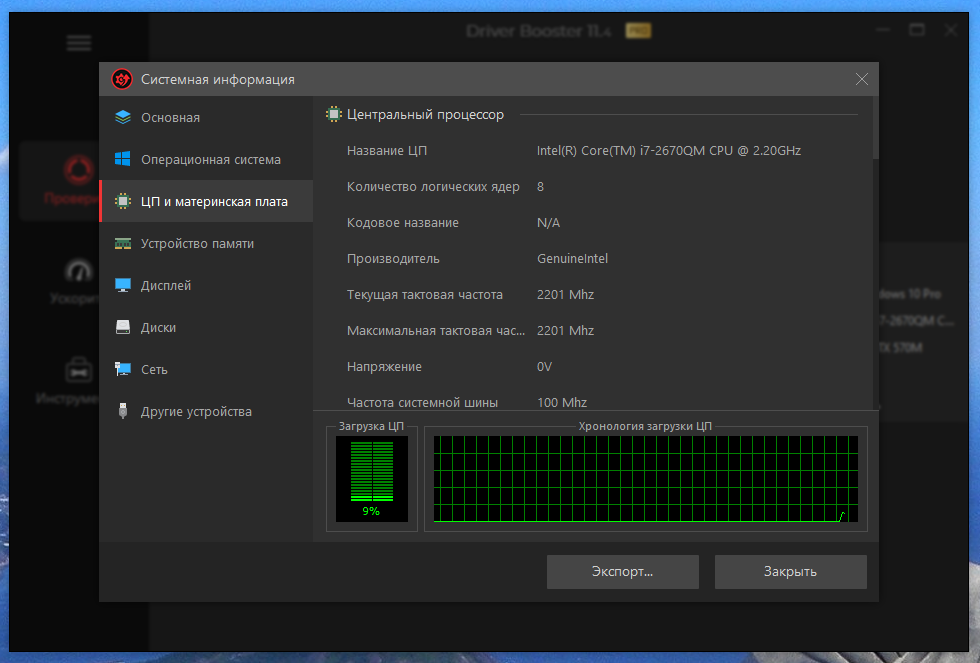Click the Кодовое название value N/A

[x=549, y=223]
